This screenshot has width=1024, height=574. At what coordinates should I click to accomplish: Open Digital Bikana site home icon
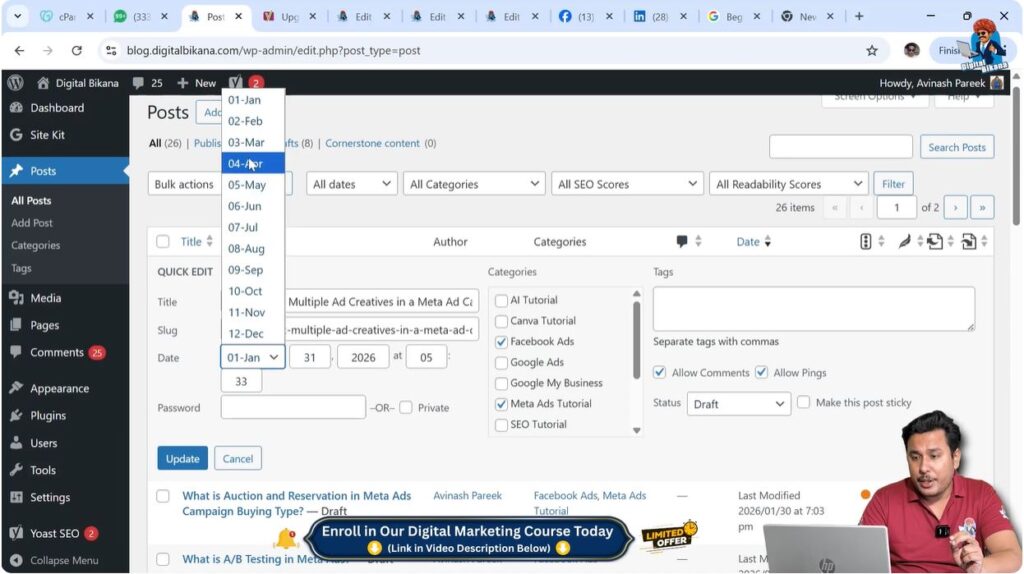coord(43,83)
